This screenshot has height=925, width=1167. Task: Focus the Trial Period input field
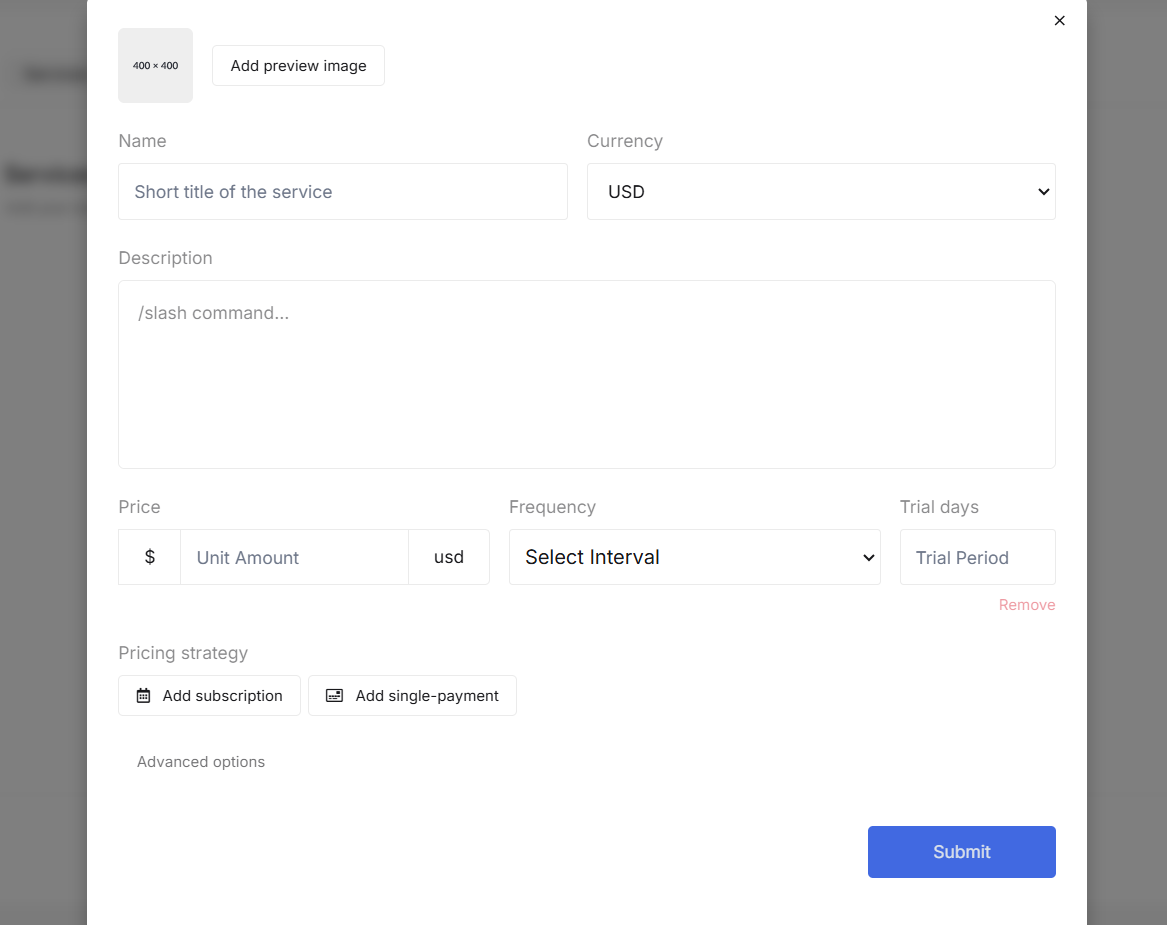(x=977, y=557)
